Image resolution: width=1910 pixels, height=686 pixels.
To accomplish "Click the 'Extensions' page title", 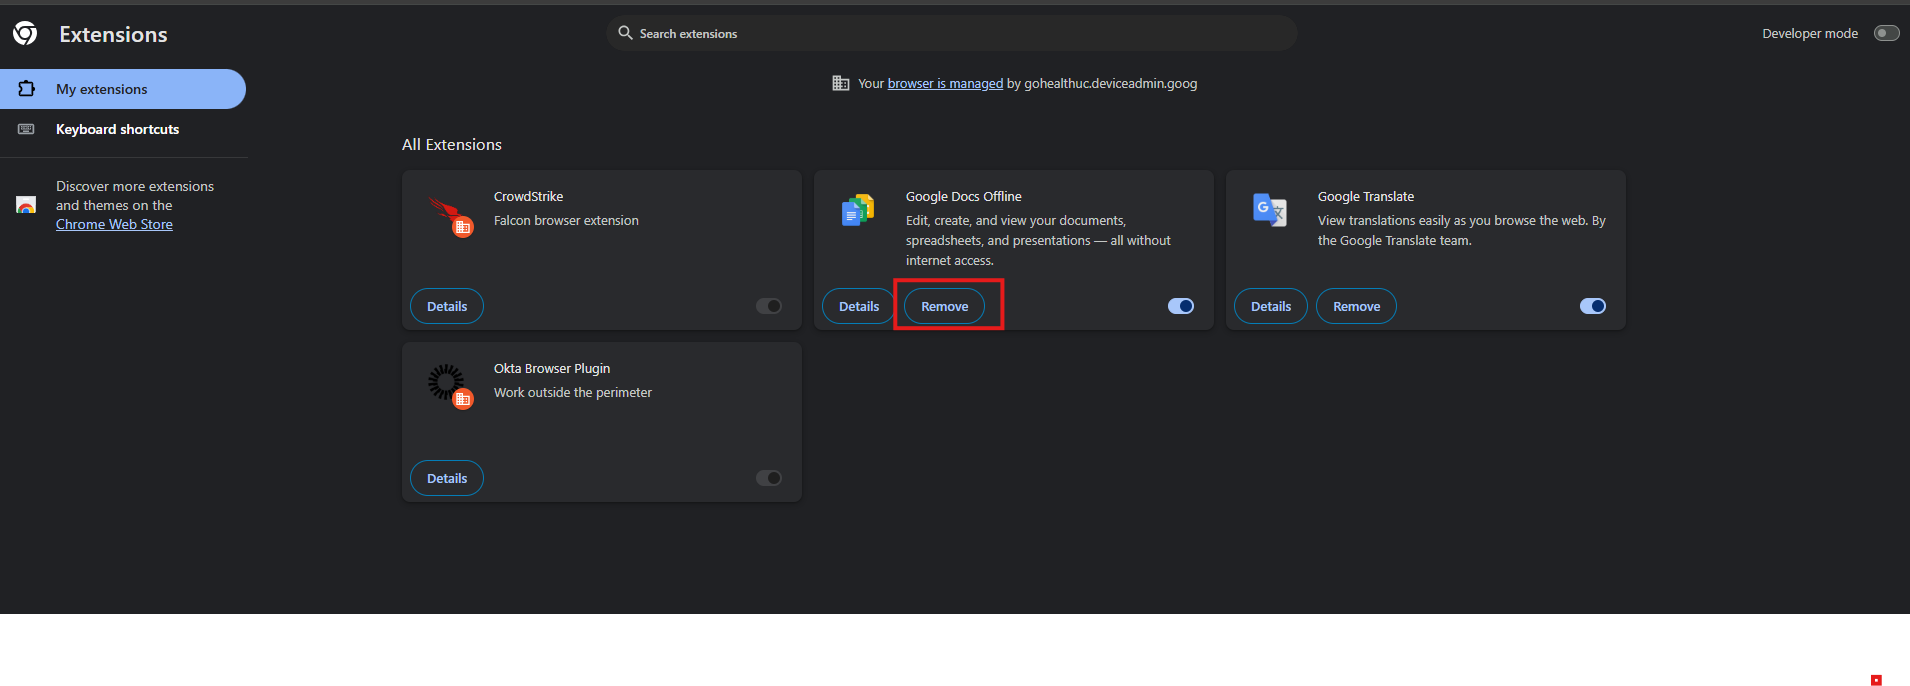I will click(x=113, y=34).
